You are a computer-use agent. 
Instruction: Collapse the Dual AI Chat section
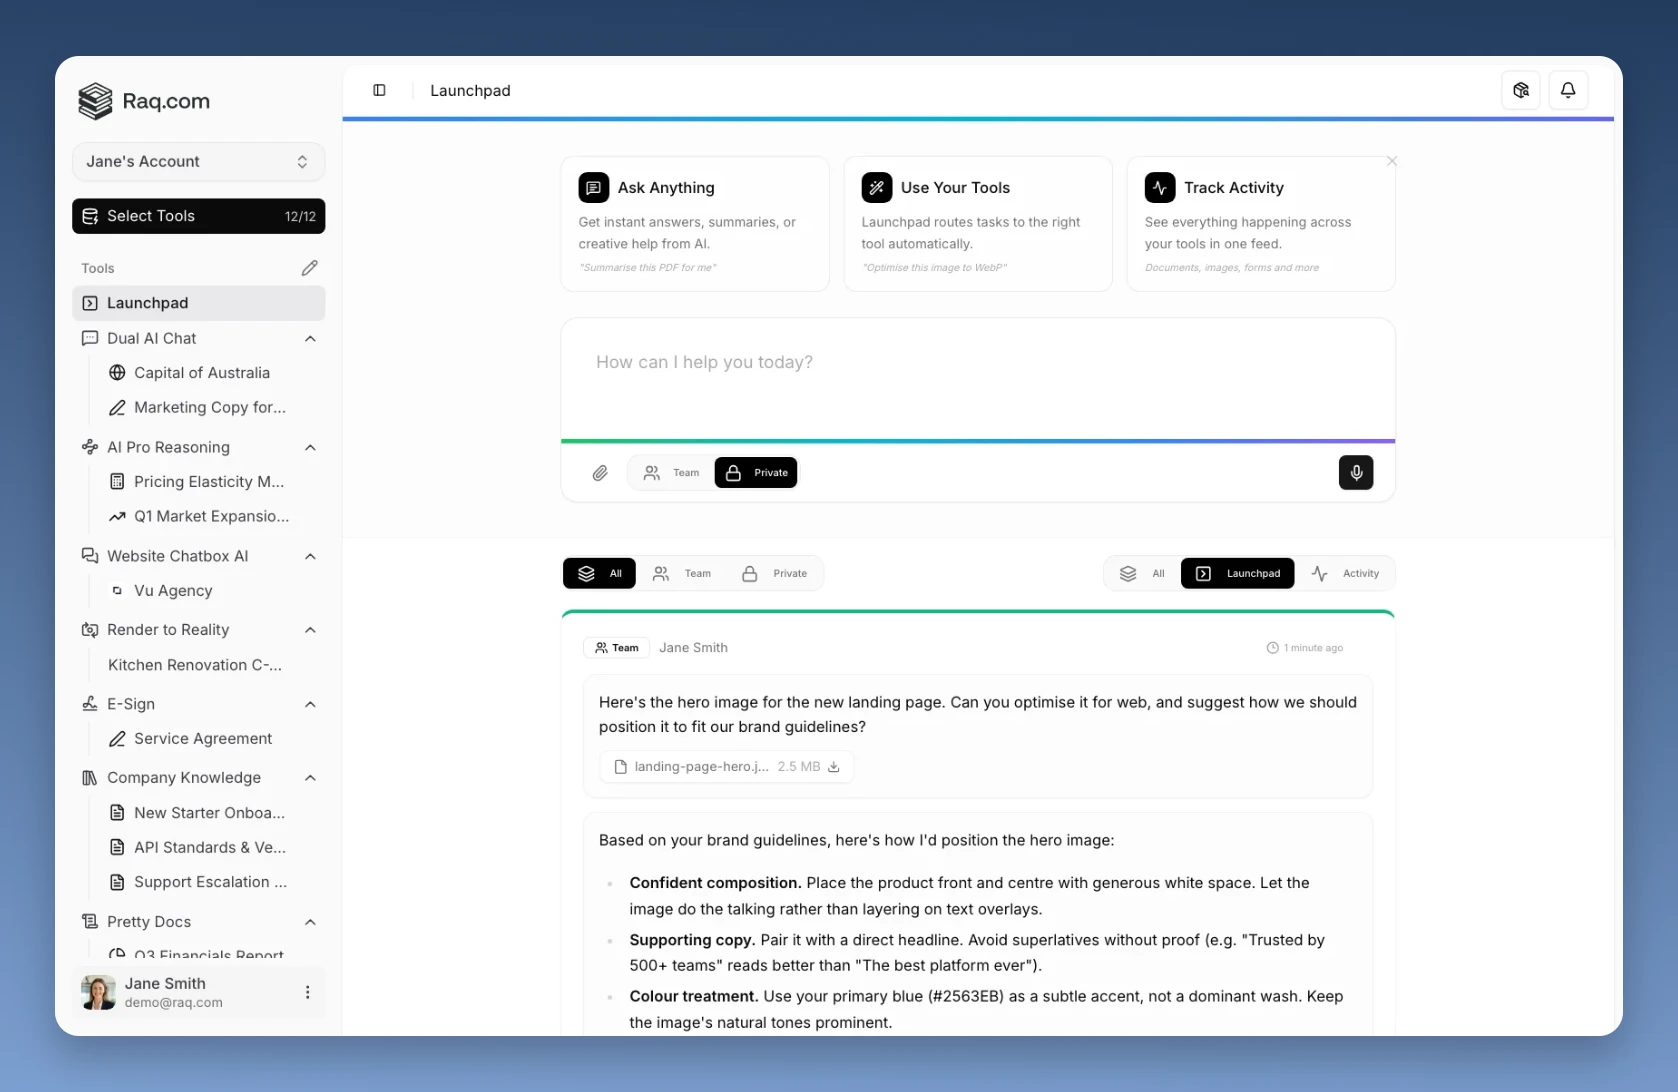(x=310, y=338)
